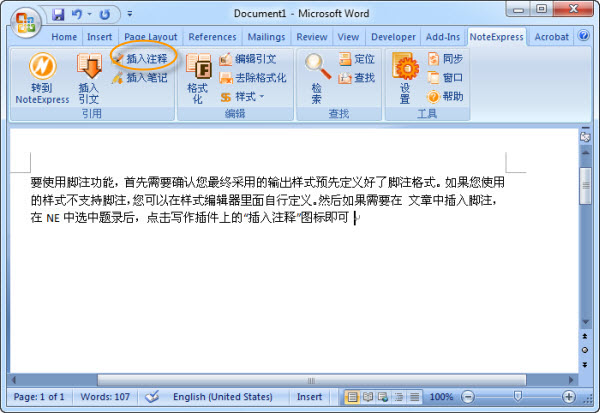This screenshot has width=600, height=413.
Task: Click Words: 107 word count
Action: pos(105,397)
